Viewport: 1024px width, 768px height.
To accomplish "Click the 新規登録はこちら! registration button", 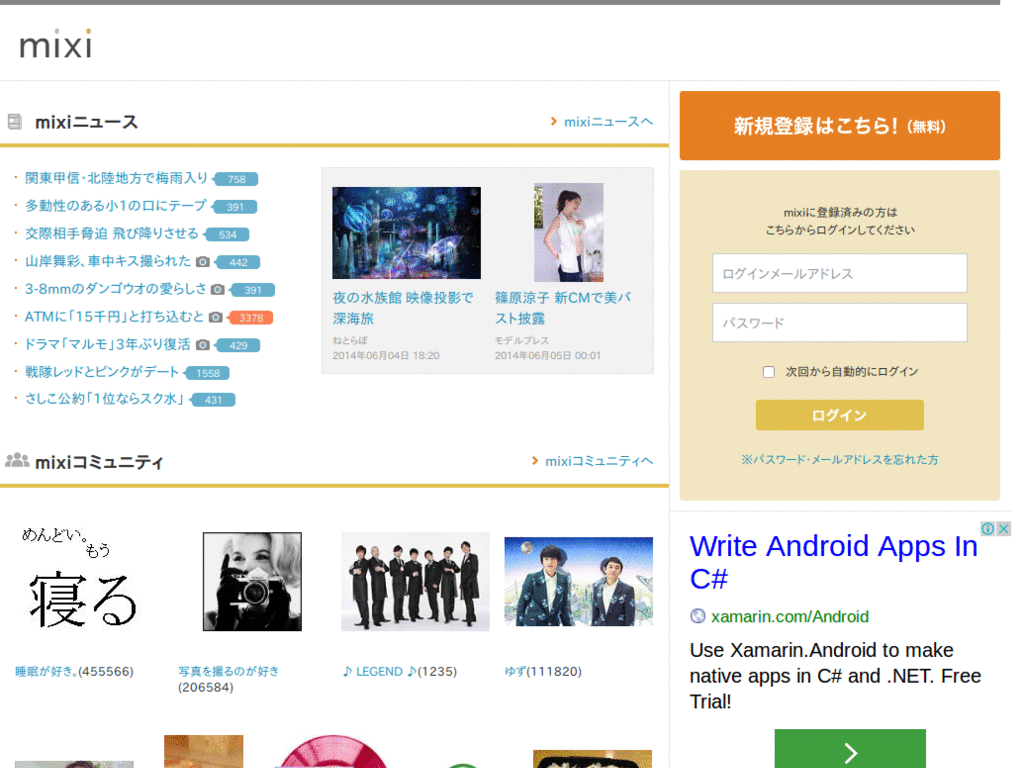I will pos(839,125).
